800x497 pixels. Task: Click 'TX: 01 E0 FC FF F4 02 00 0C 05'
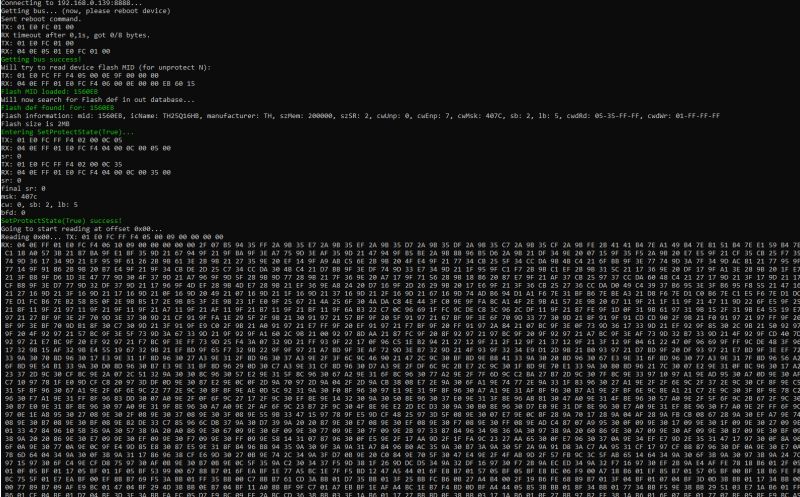62,140
